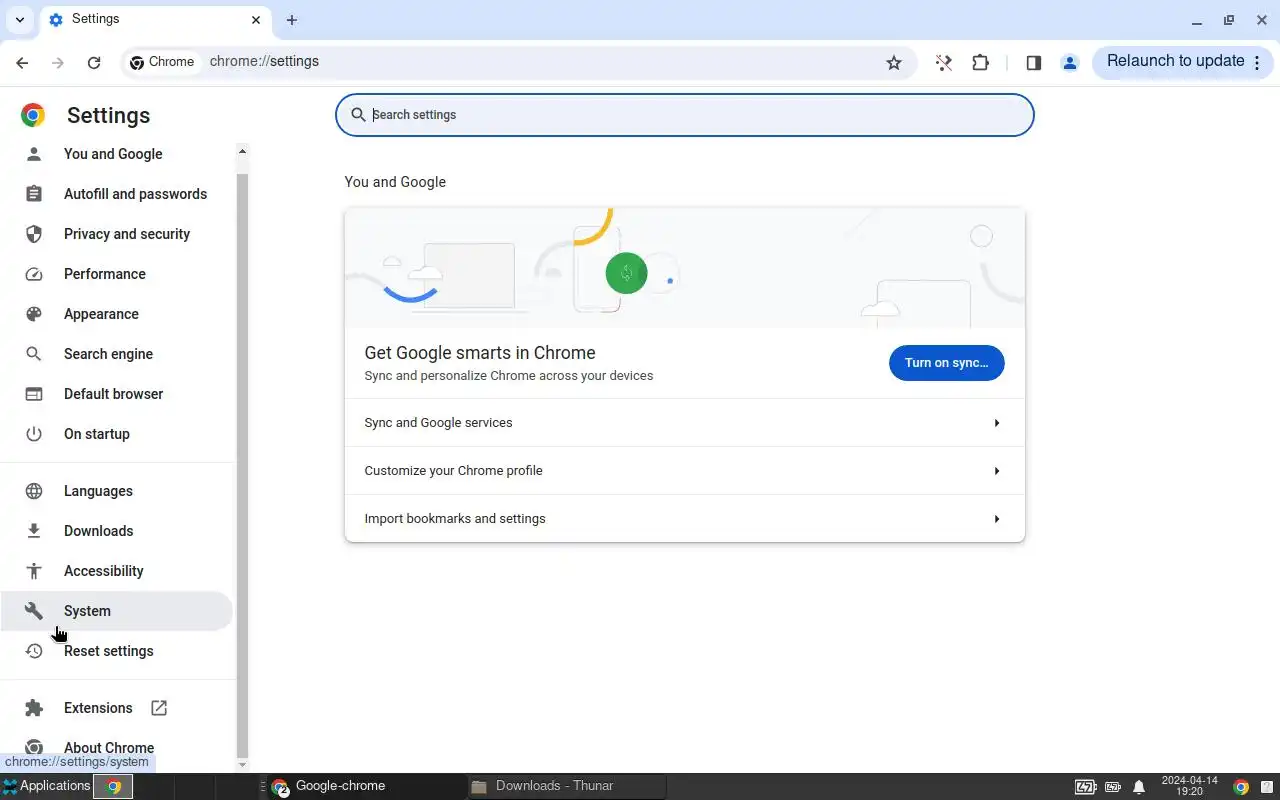Switch to Downloads - Thunar taskbar window
The width and height of the screenshot is (1280, 800).
566,786
